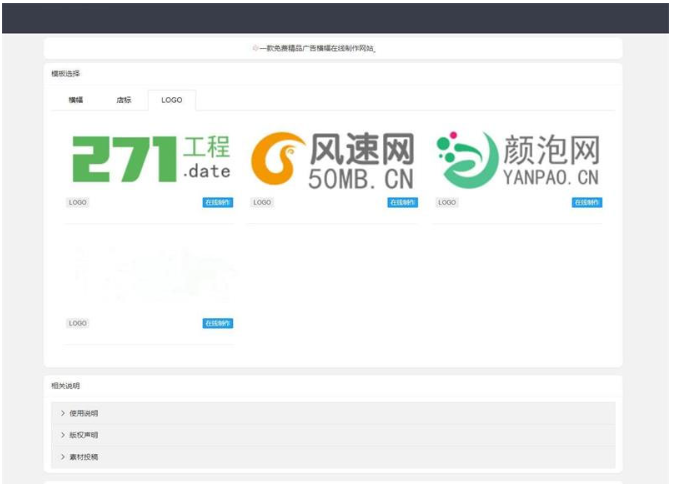Click 在线制作 under the 风速网 logo
Viewport: 691px width, 484px height.
[x=403, y=202]
